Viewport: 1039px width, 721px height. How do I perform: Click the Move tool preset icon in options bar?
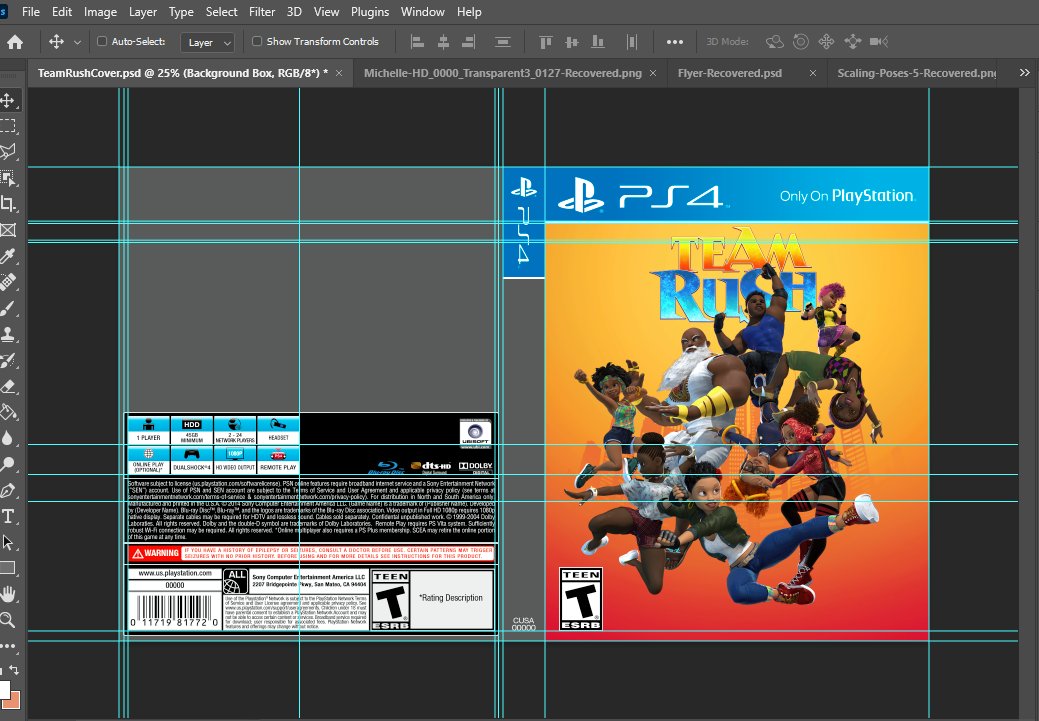pyautogui.click(x=56, y=42)
